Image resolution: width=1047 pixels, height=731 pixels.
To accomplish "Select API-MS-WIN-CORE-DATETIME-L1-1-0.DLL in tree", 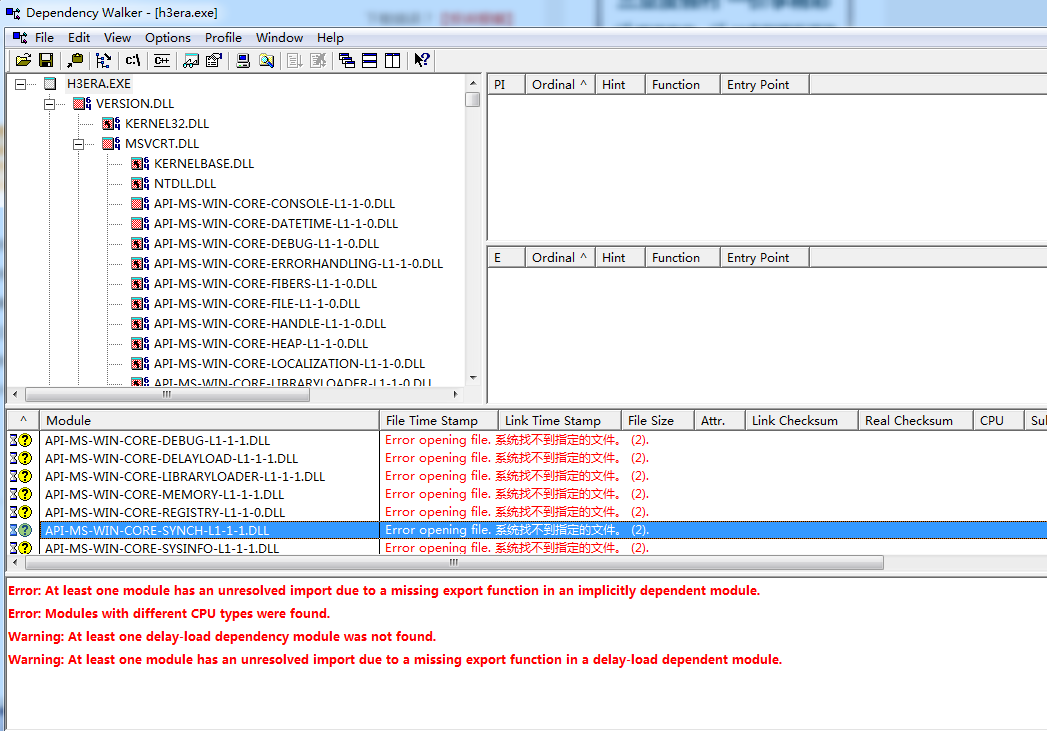I will (x=276, y=224).
